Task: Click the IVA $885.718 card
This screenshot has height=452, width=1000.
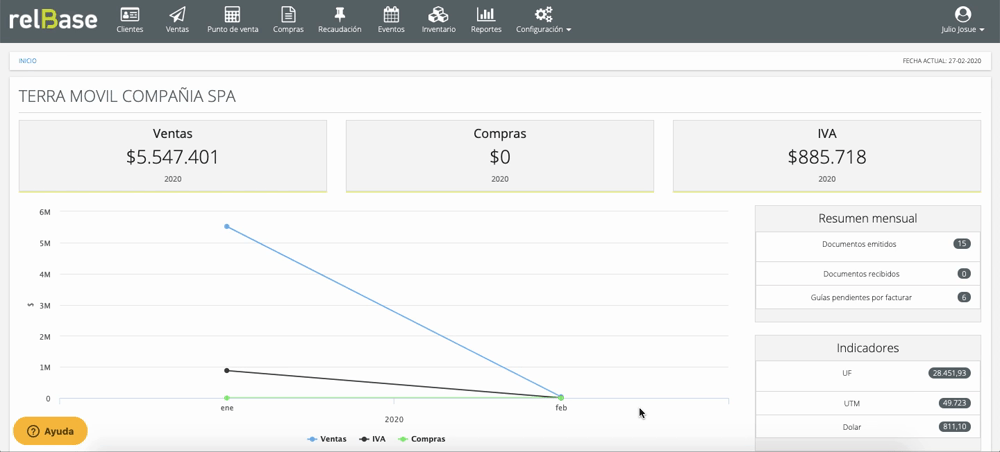Action: coord(827,156)
